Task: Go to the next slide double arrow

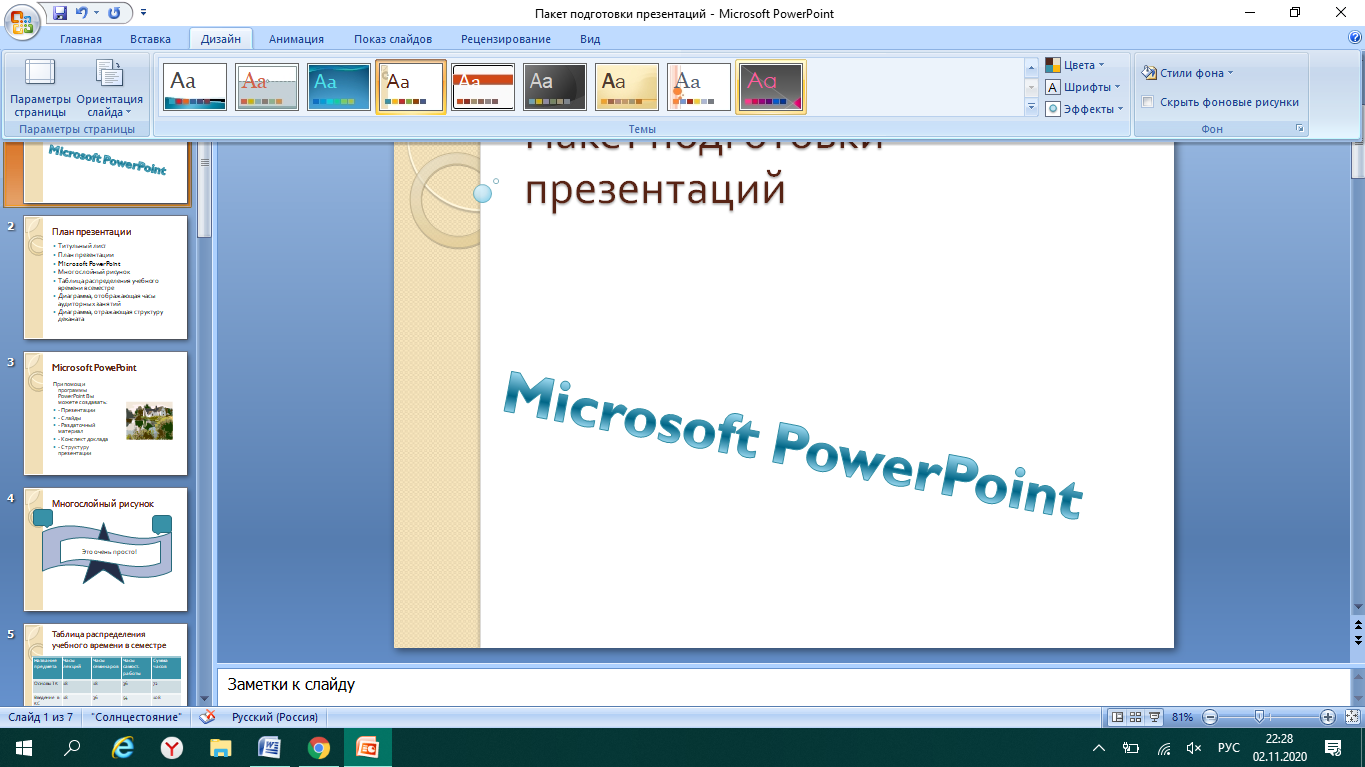Action: click(1358, 639)
